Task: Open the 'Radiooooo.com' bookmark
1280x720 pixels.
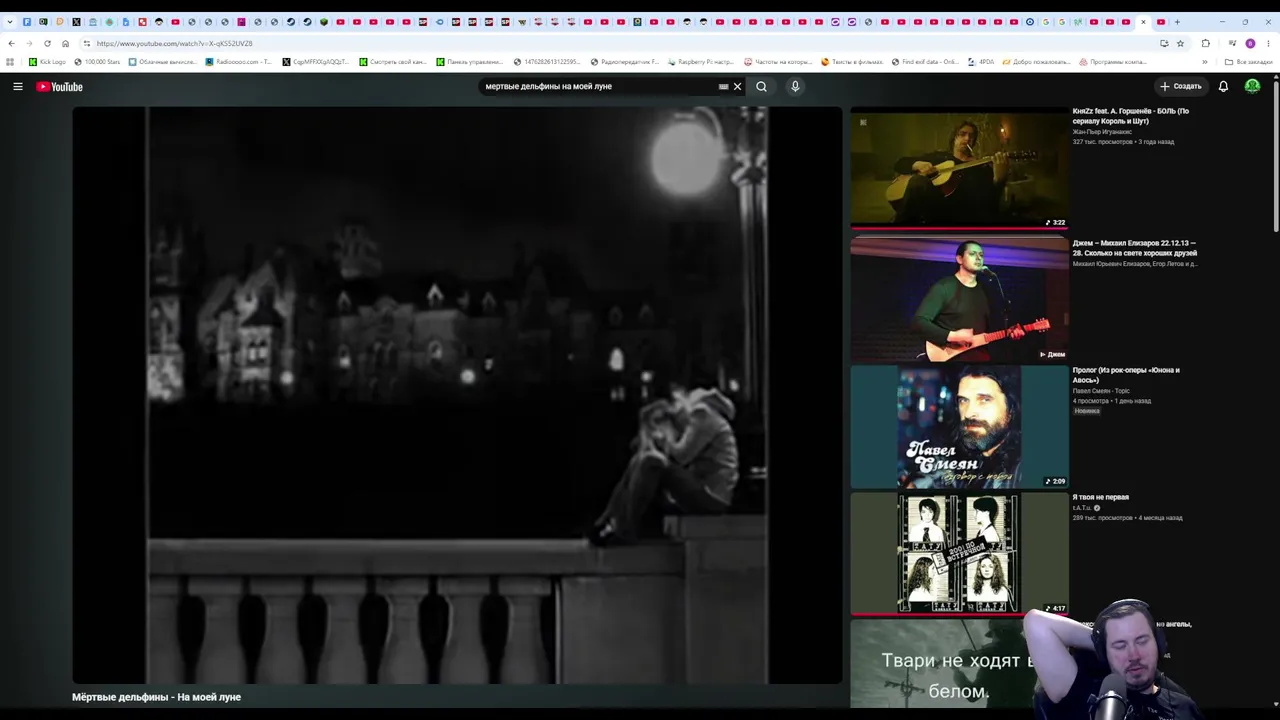Action: [238, 62]
